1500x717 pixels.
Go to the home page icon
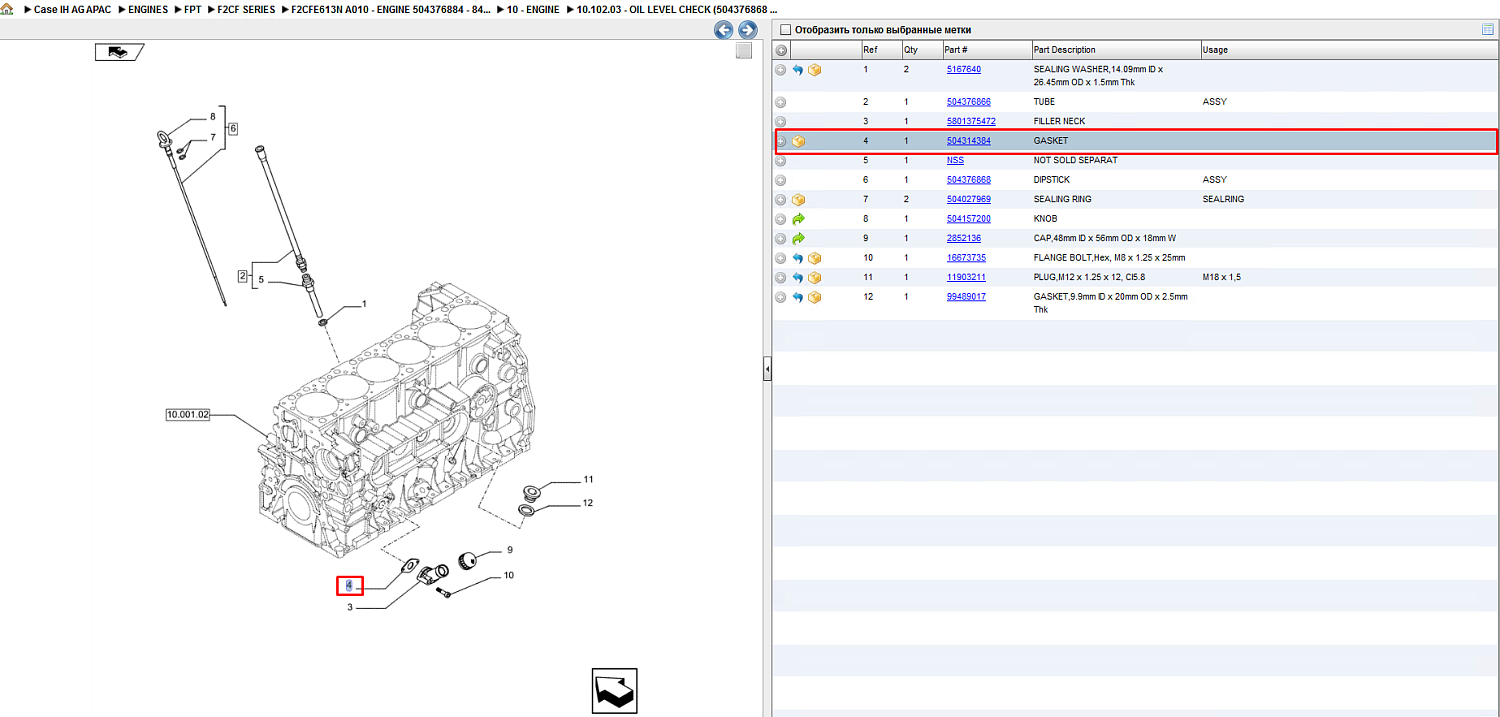pyautogui.click(x=8, y=9)
